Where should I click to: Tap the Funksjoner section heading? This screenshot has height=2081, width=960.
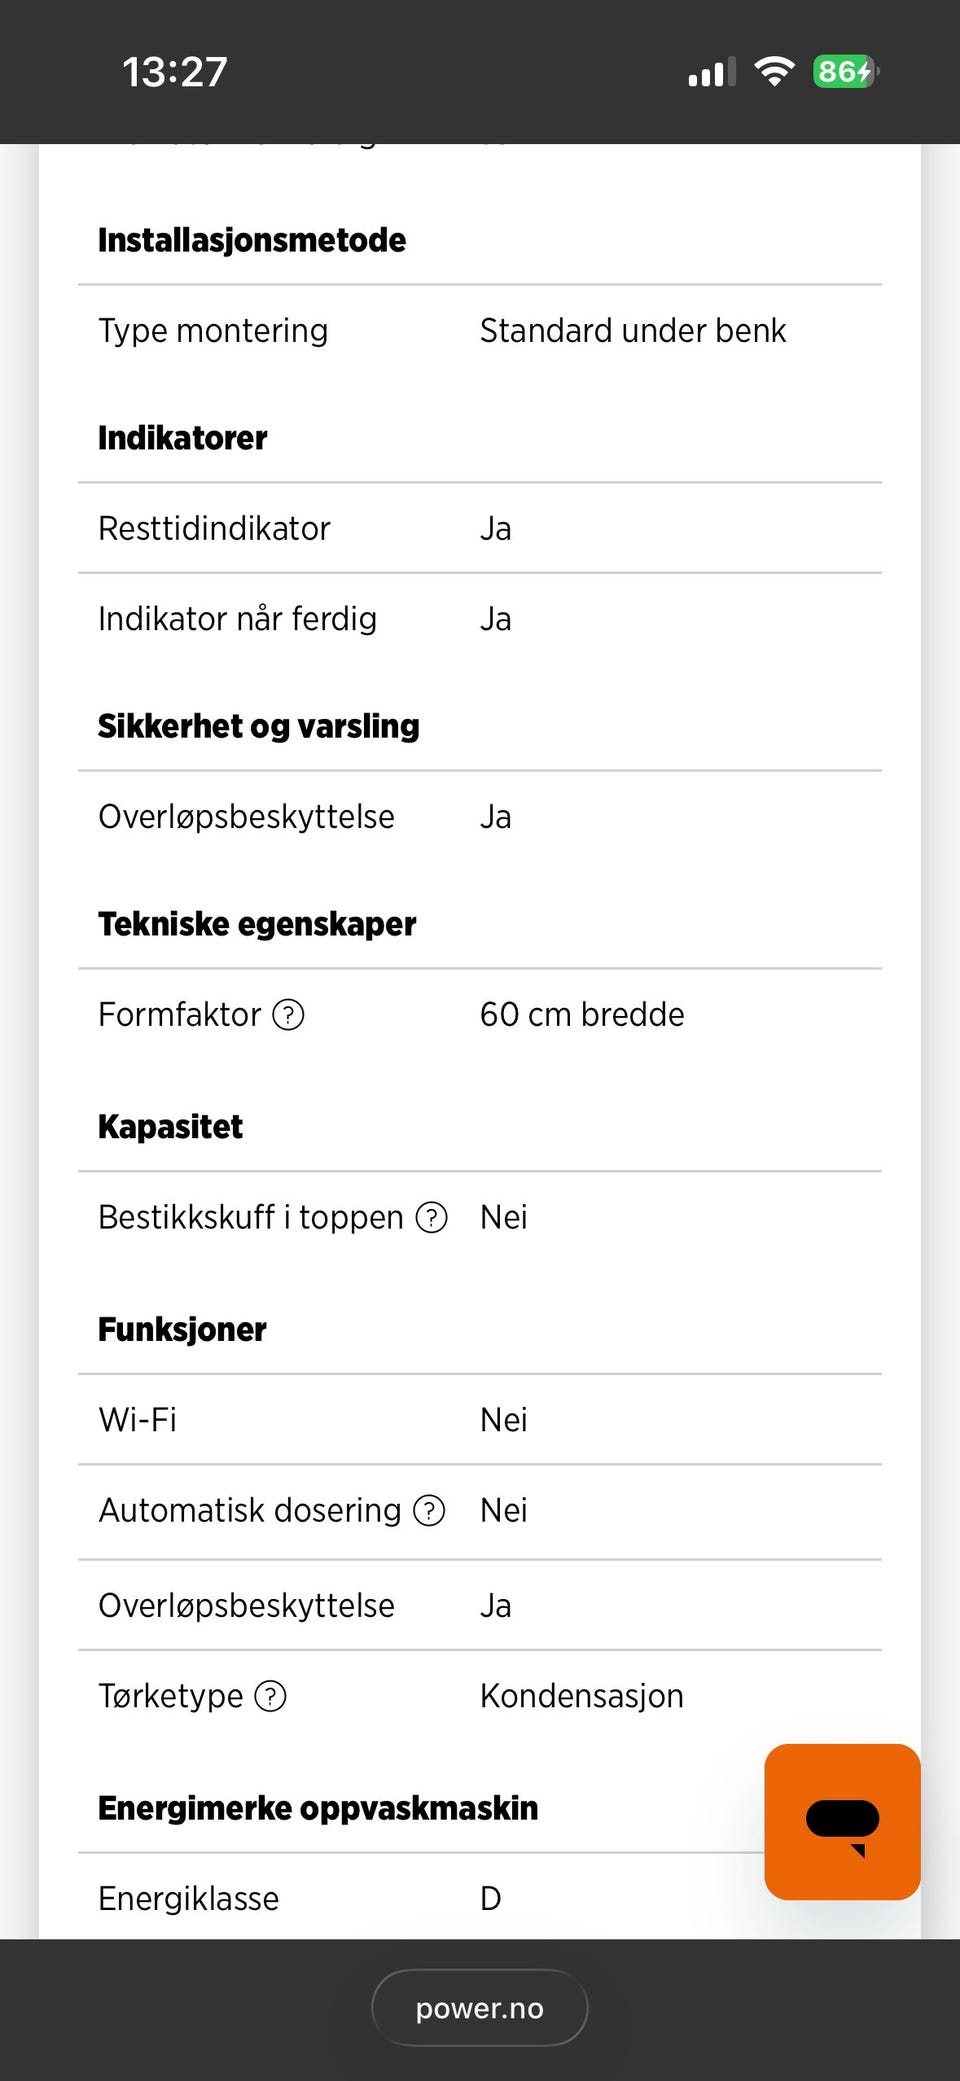tap(183, 1330)
